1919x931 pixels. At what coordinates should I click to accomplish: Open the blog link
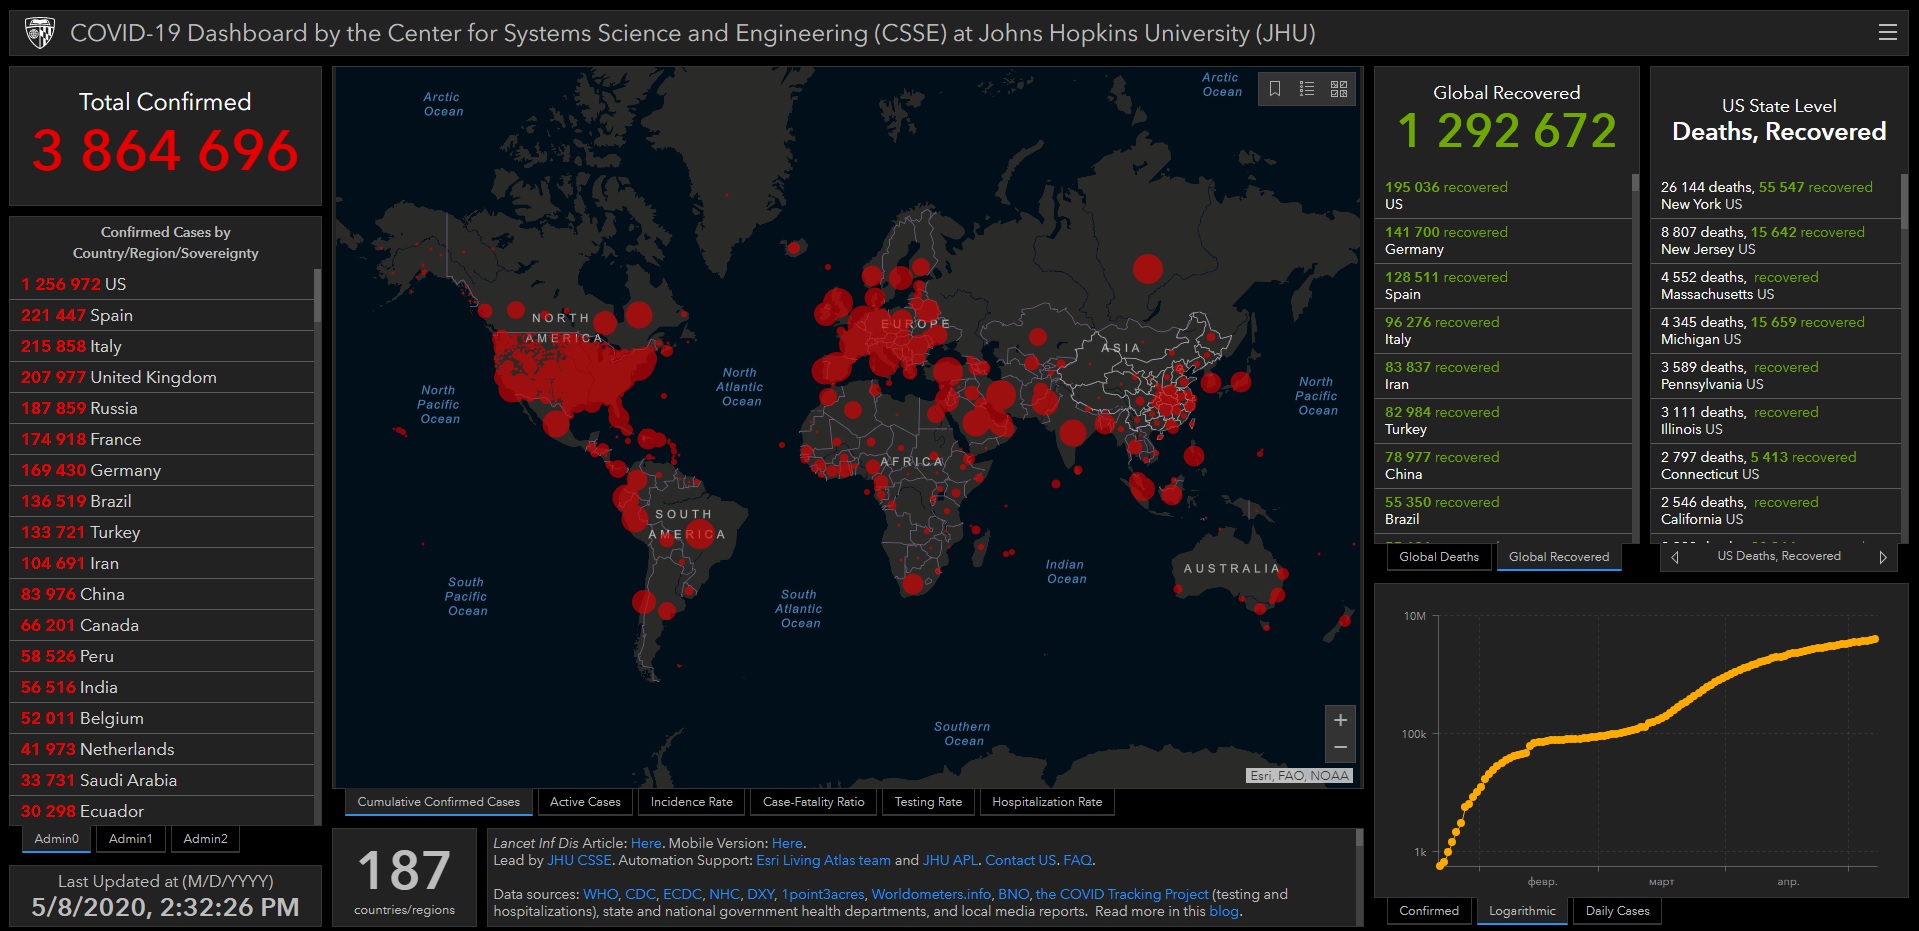pos(1223,911)
